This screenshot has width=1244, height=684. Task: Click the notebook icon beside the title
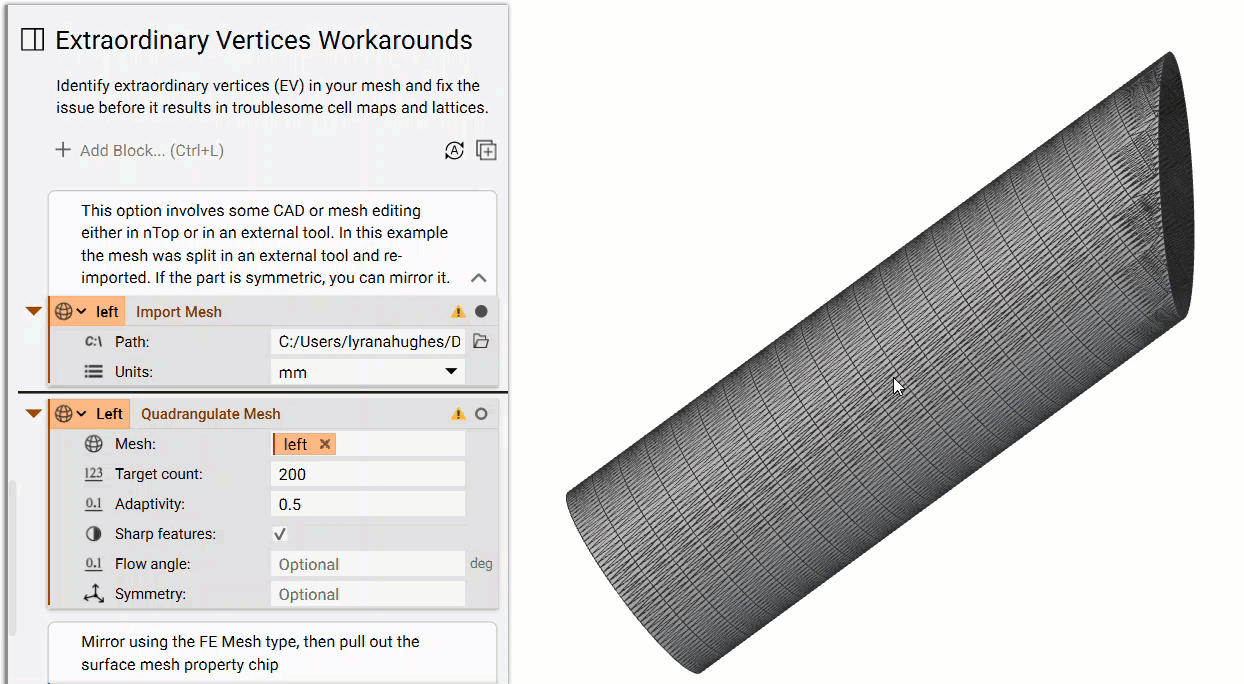pos(31,39)
